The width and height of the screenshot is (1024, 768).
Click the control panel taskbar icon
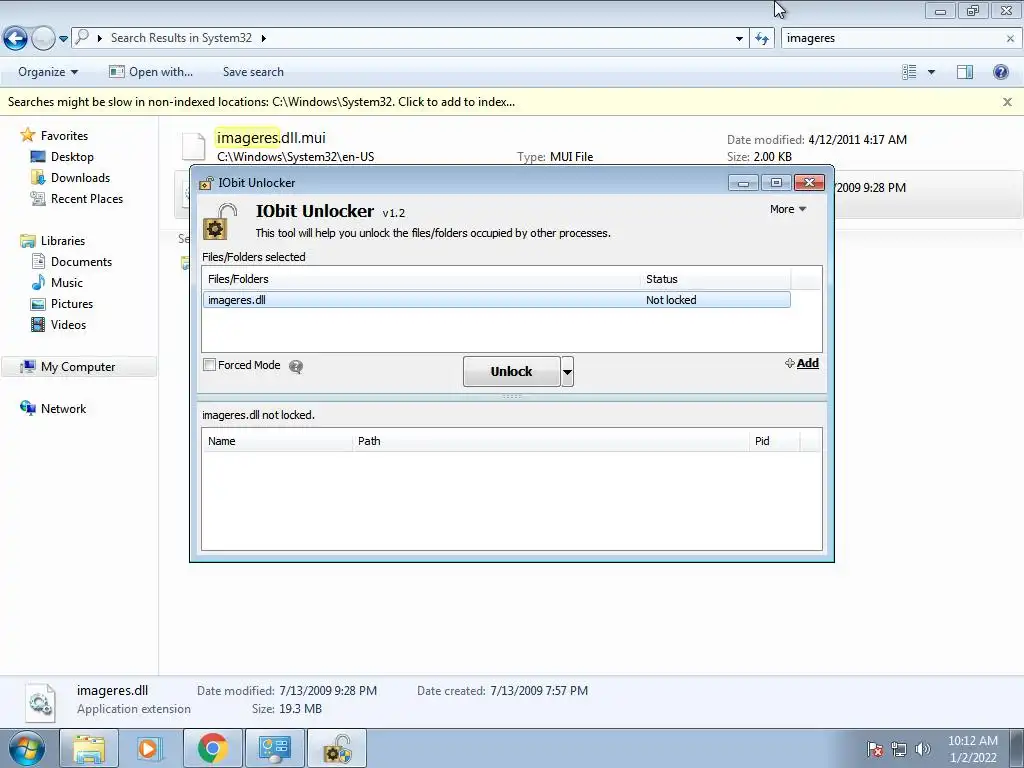pyautogui.click(x=274, y=748)
